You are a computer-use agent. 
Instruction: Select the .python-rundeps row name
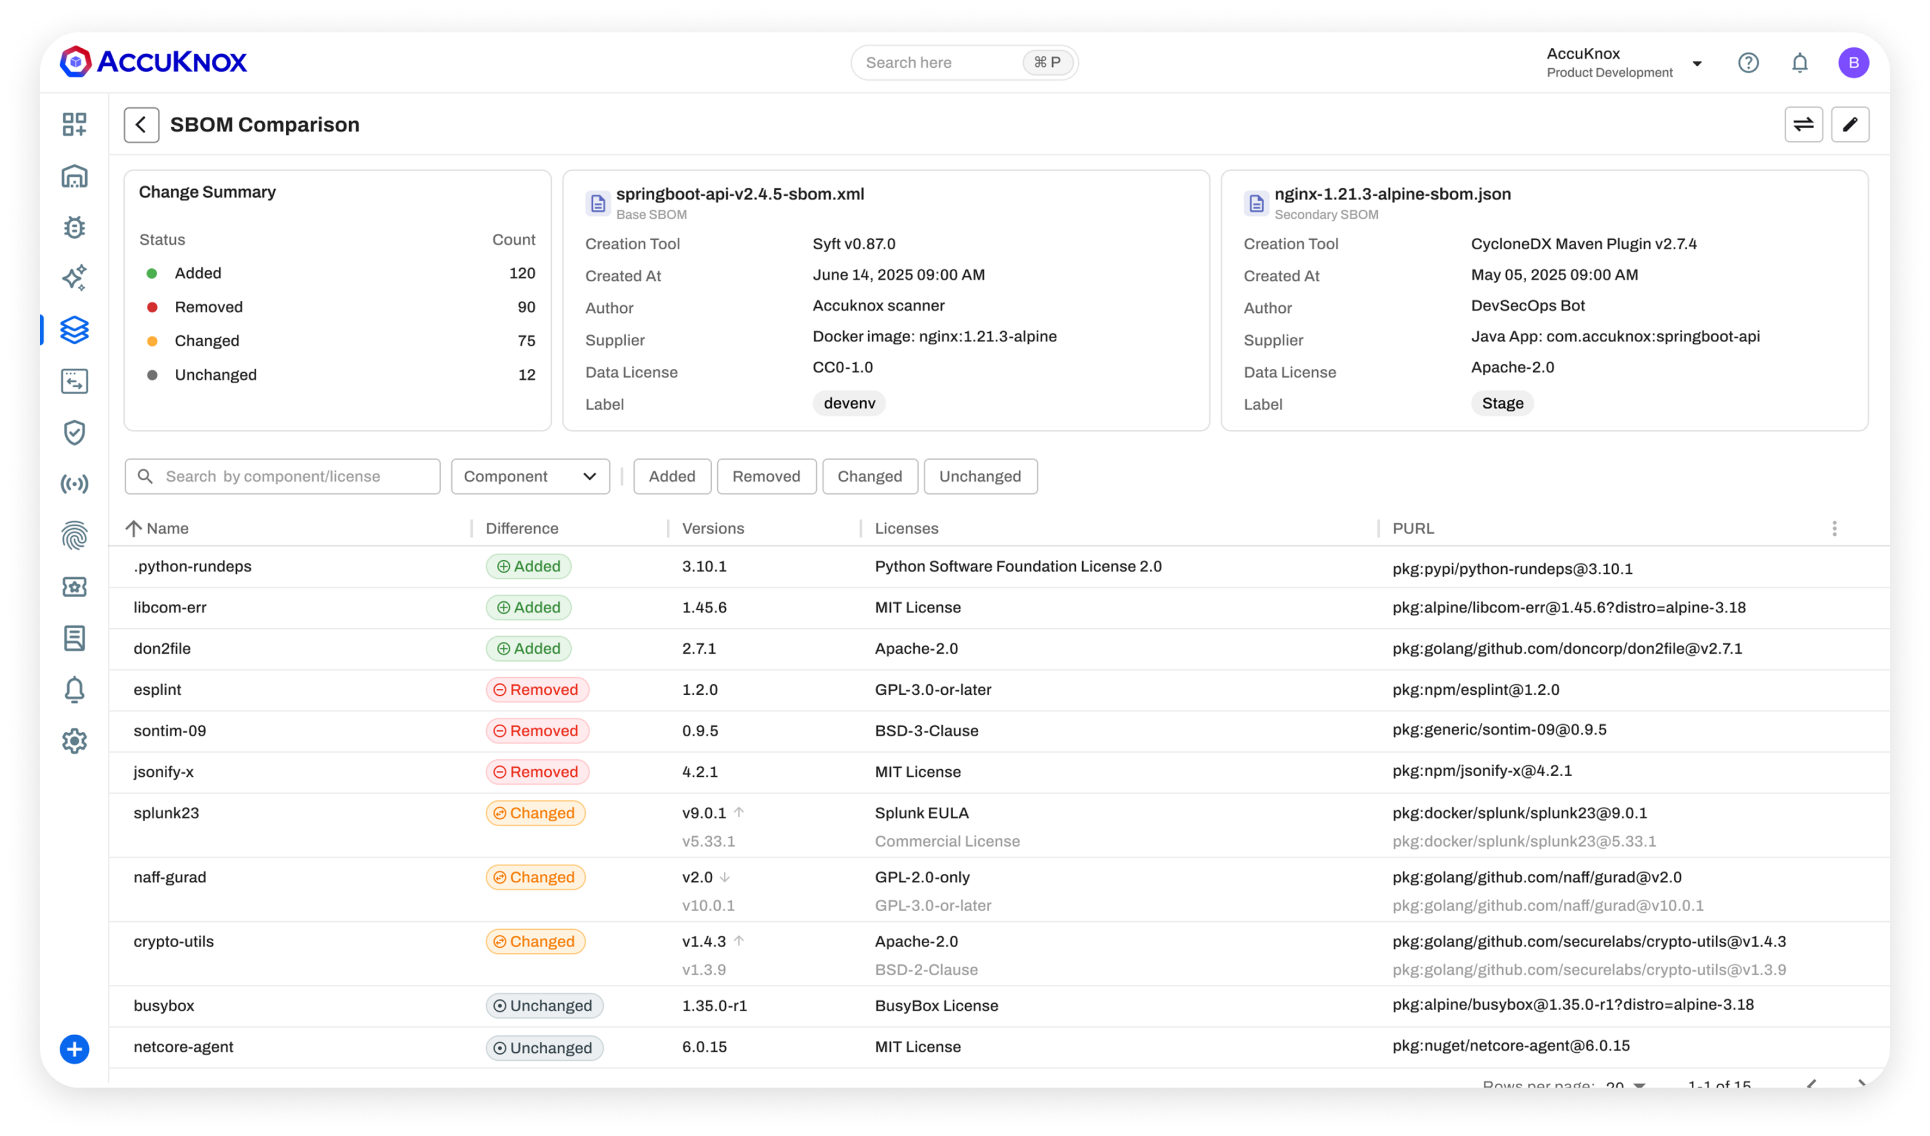(193, 566)
